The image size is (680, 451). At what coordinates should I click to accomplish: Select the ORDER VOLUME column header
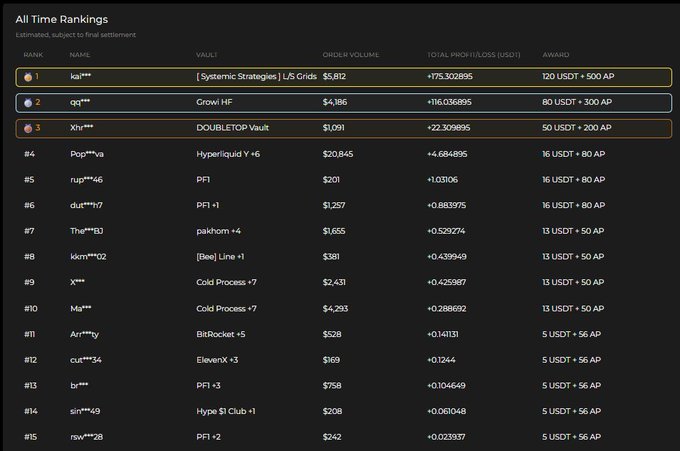click(x=351, y=55)
